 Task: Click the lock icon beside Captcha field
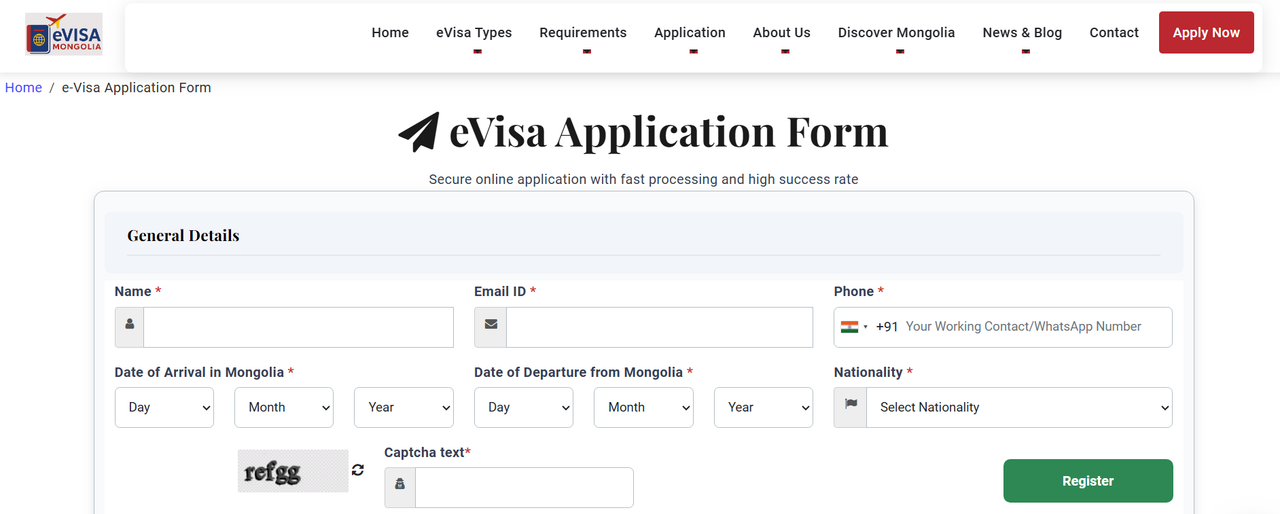pos(400,487)
